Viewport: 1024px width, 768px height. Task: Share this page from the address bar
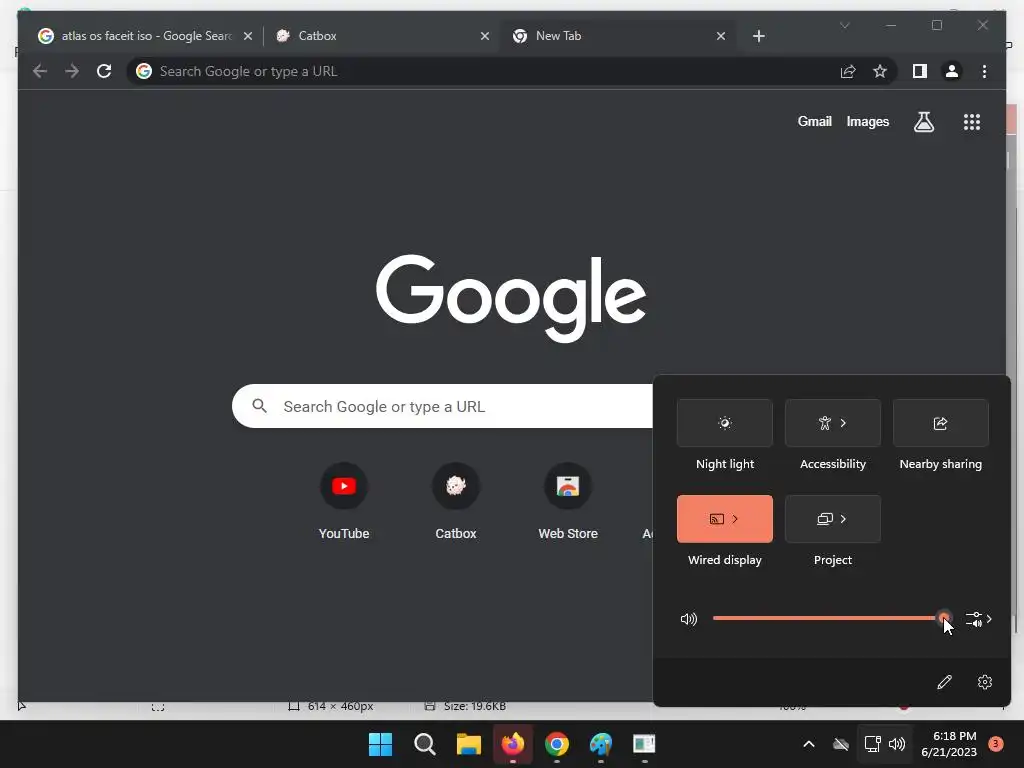click(848, 71)
